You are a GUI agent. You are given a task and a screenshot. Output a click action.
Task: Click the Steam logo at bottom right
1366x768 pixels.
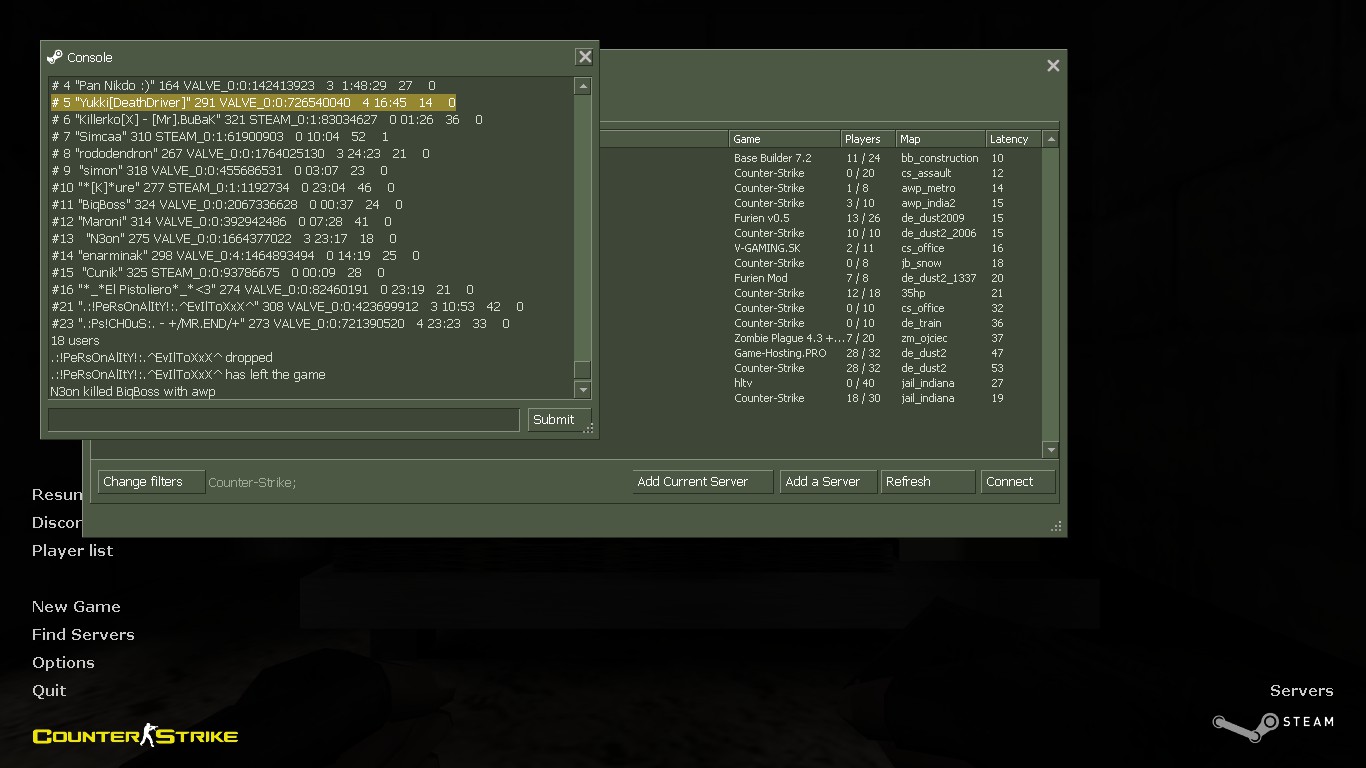(x=1273, y=726)
